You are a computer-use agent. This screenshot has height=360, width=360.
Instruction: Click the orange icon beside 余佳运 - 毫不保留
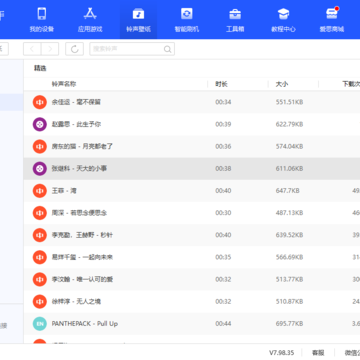[40, 102]
